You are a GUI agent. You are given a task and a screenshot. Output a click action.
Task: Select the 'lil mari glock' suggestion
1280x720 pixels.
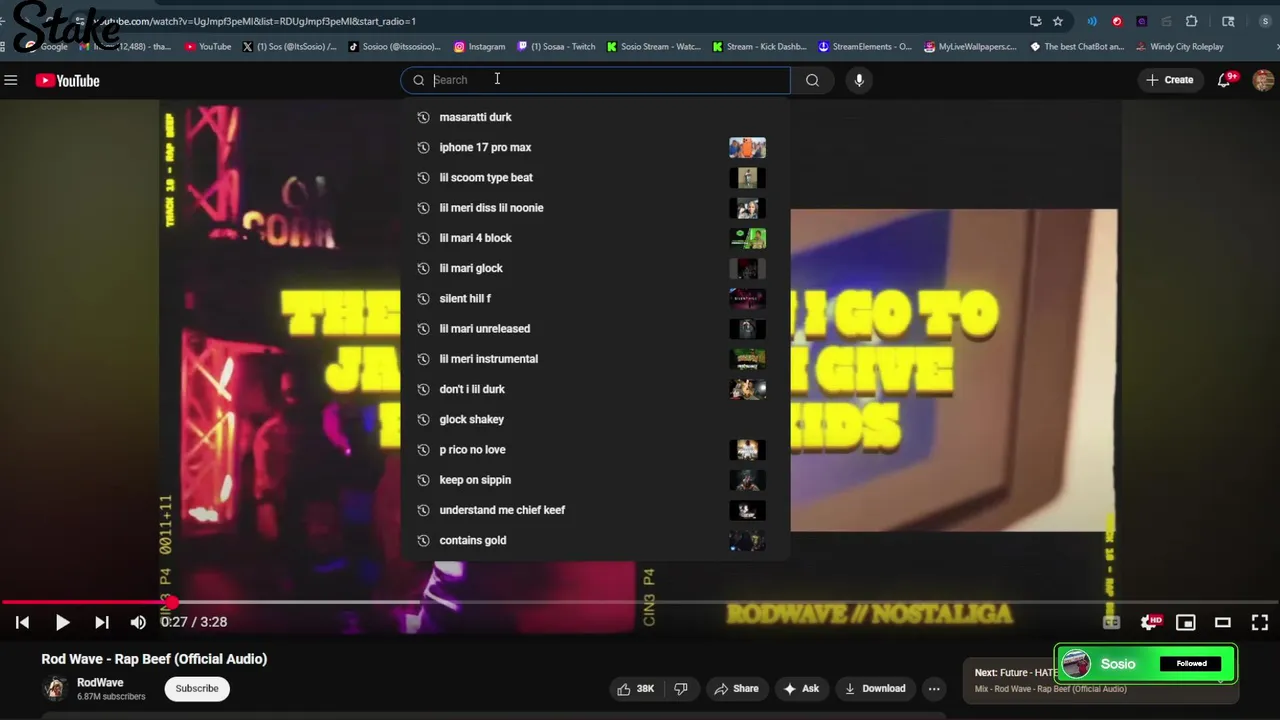point(595,268)
